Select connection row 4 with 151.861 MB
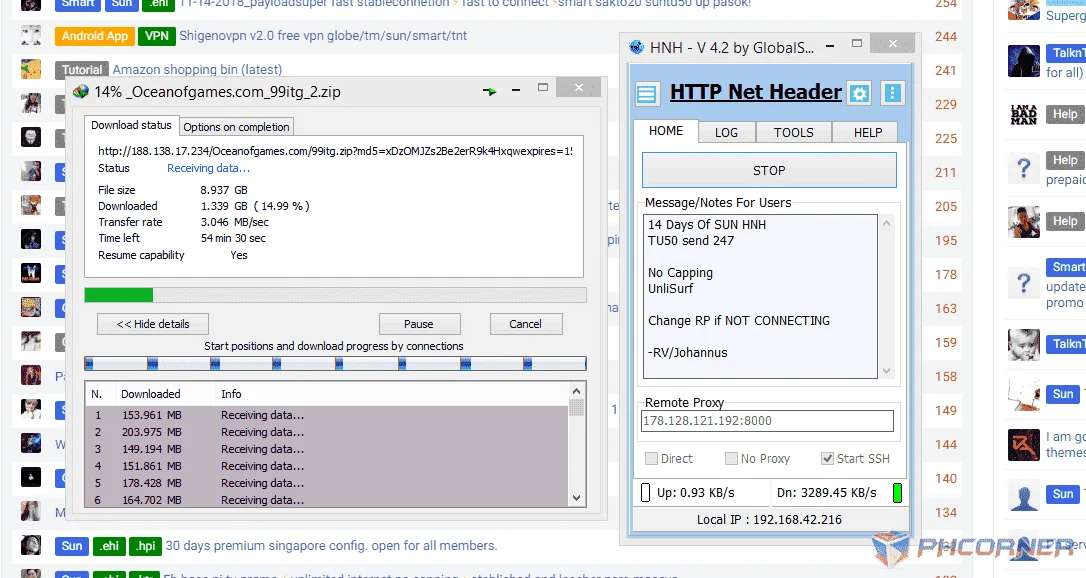The width and height of the screenshot is (1086, 578). (x=326, y=466)
